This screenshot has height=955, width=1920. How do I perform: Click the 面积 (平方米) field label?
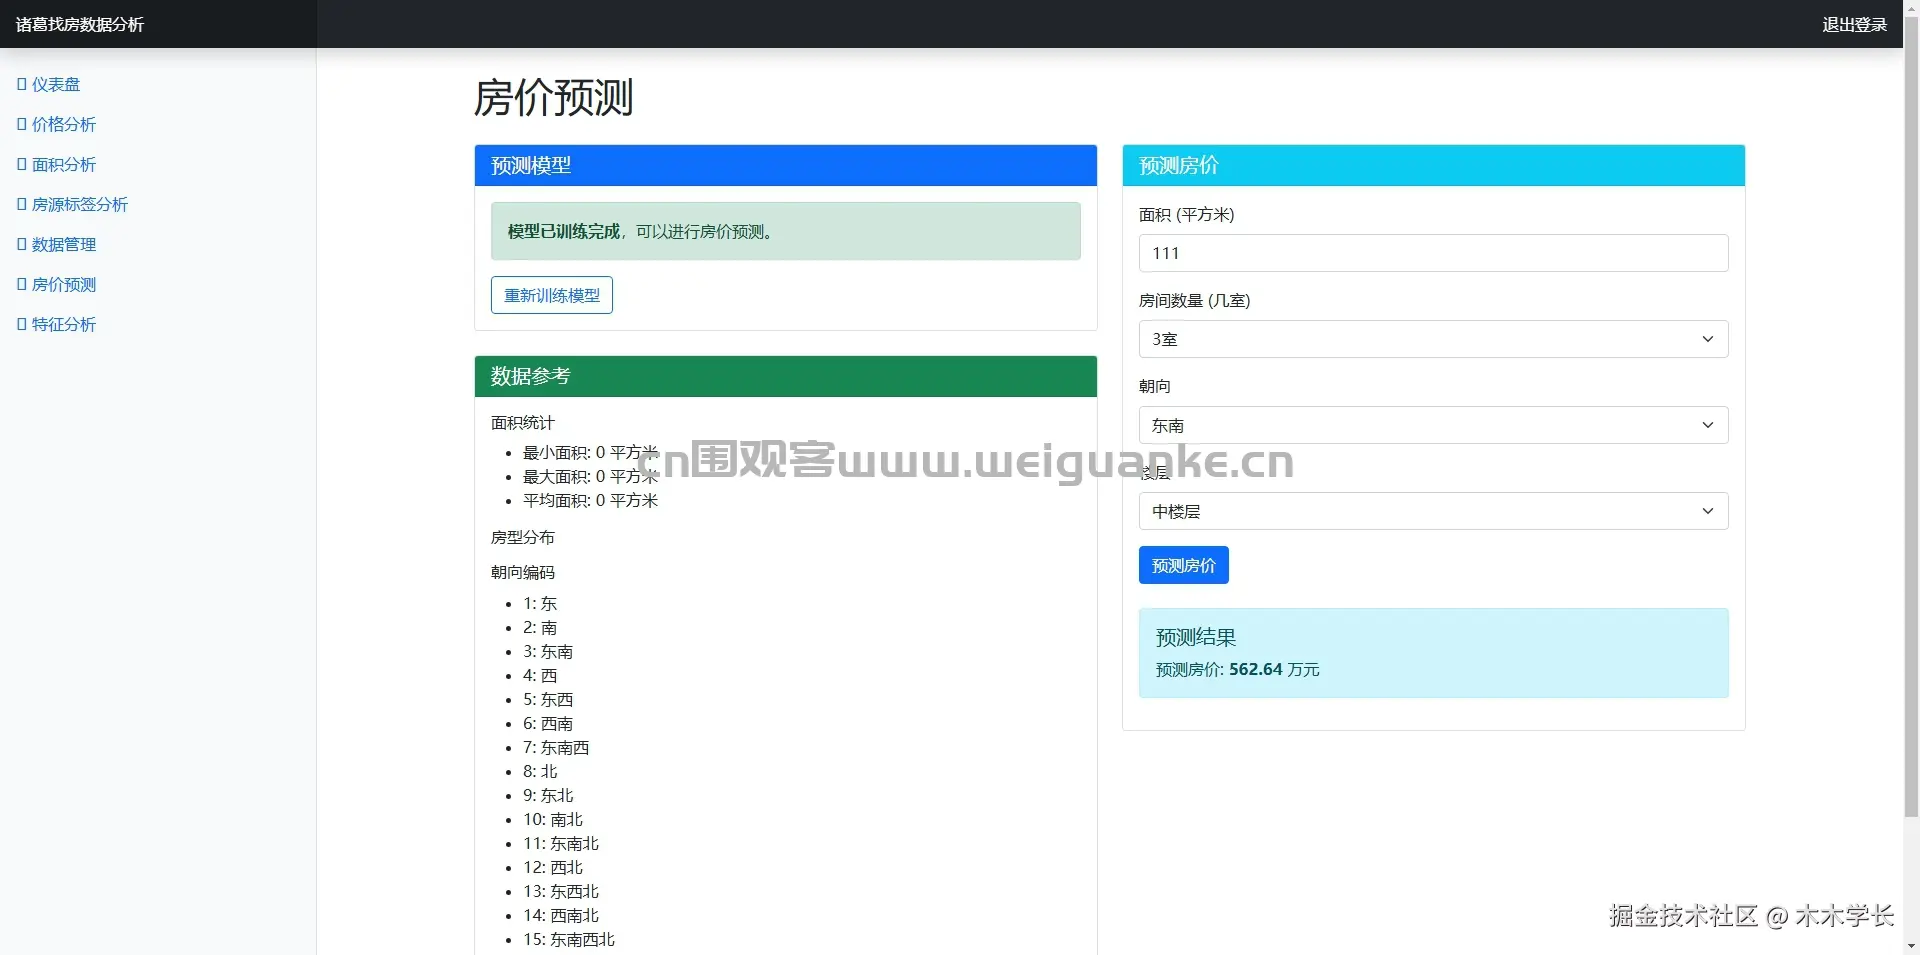click(1187, 214)
